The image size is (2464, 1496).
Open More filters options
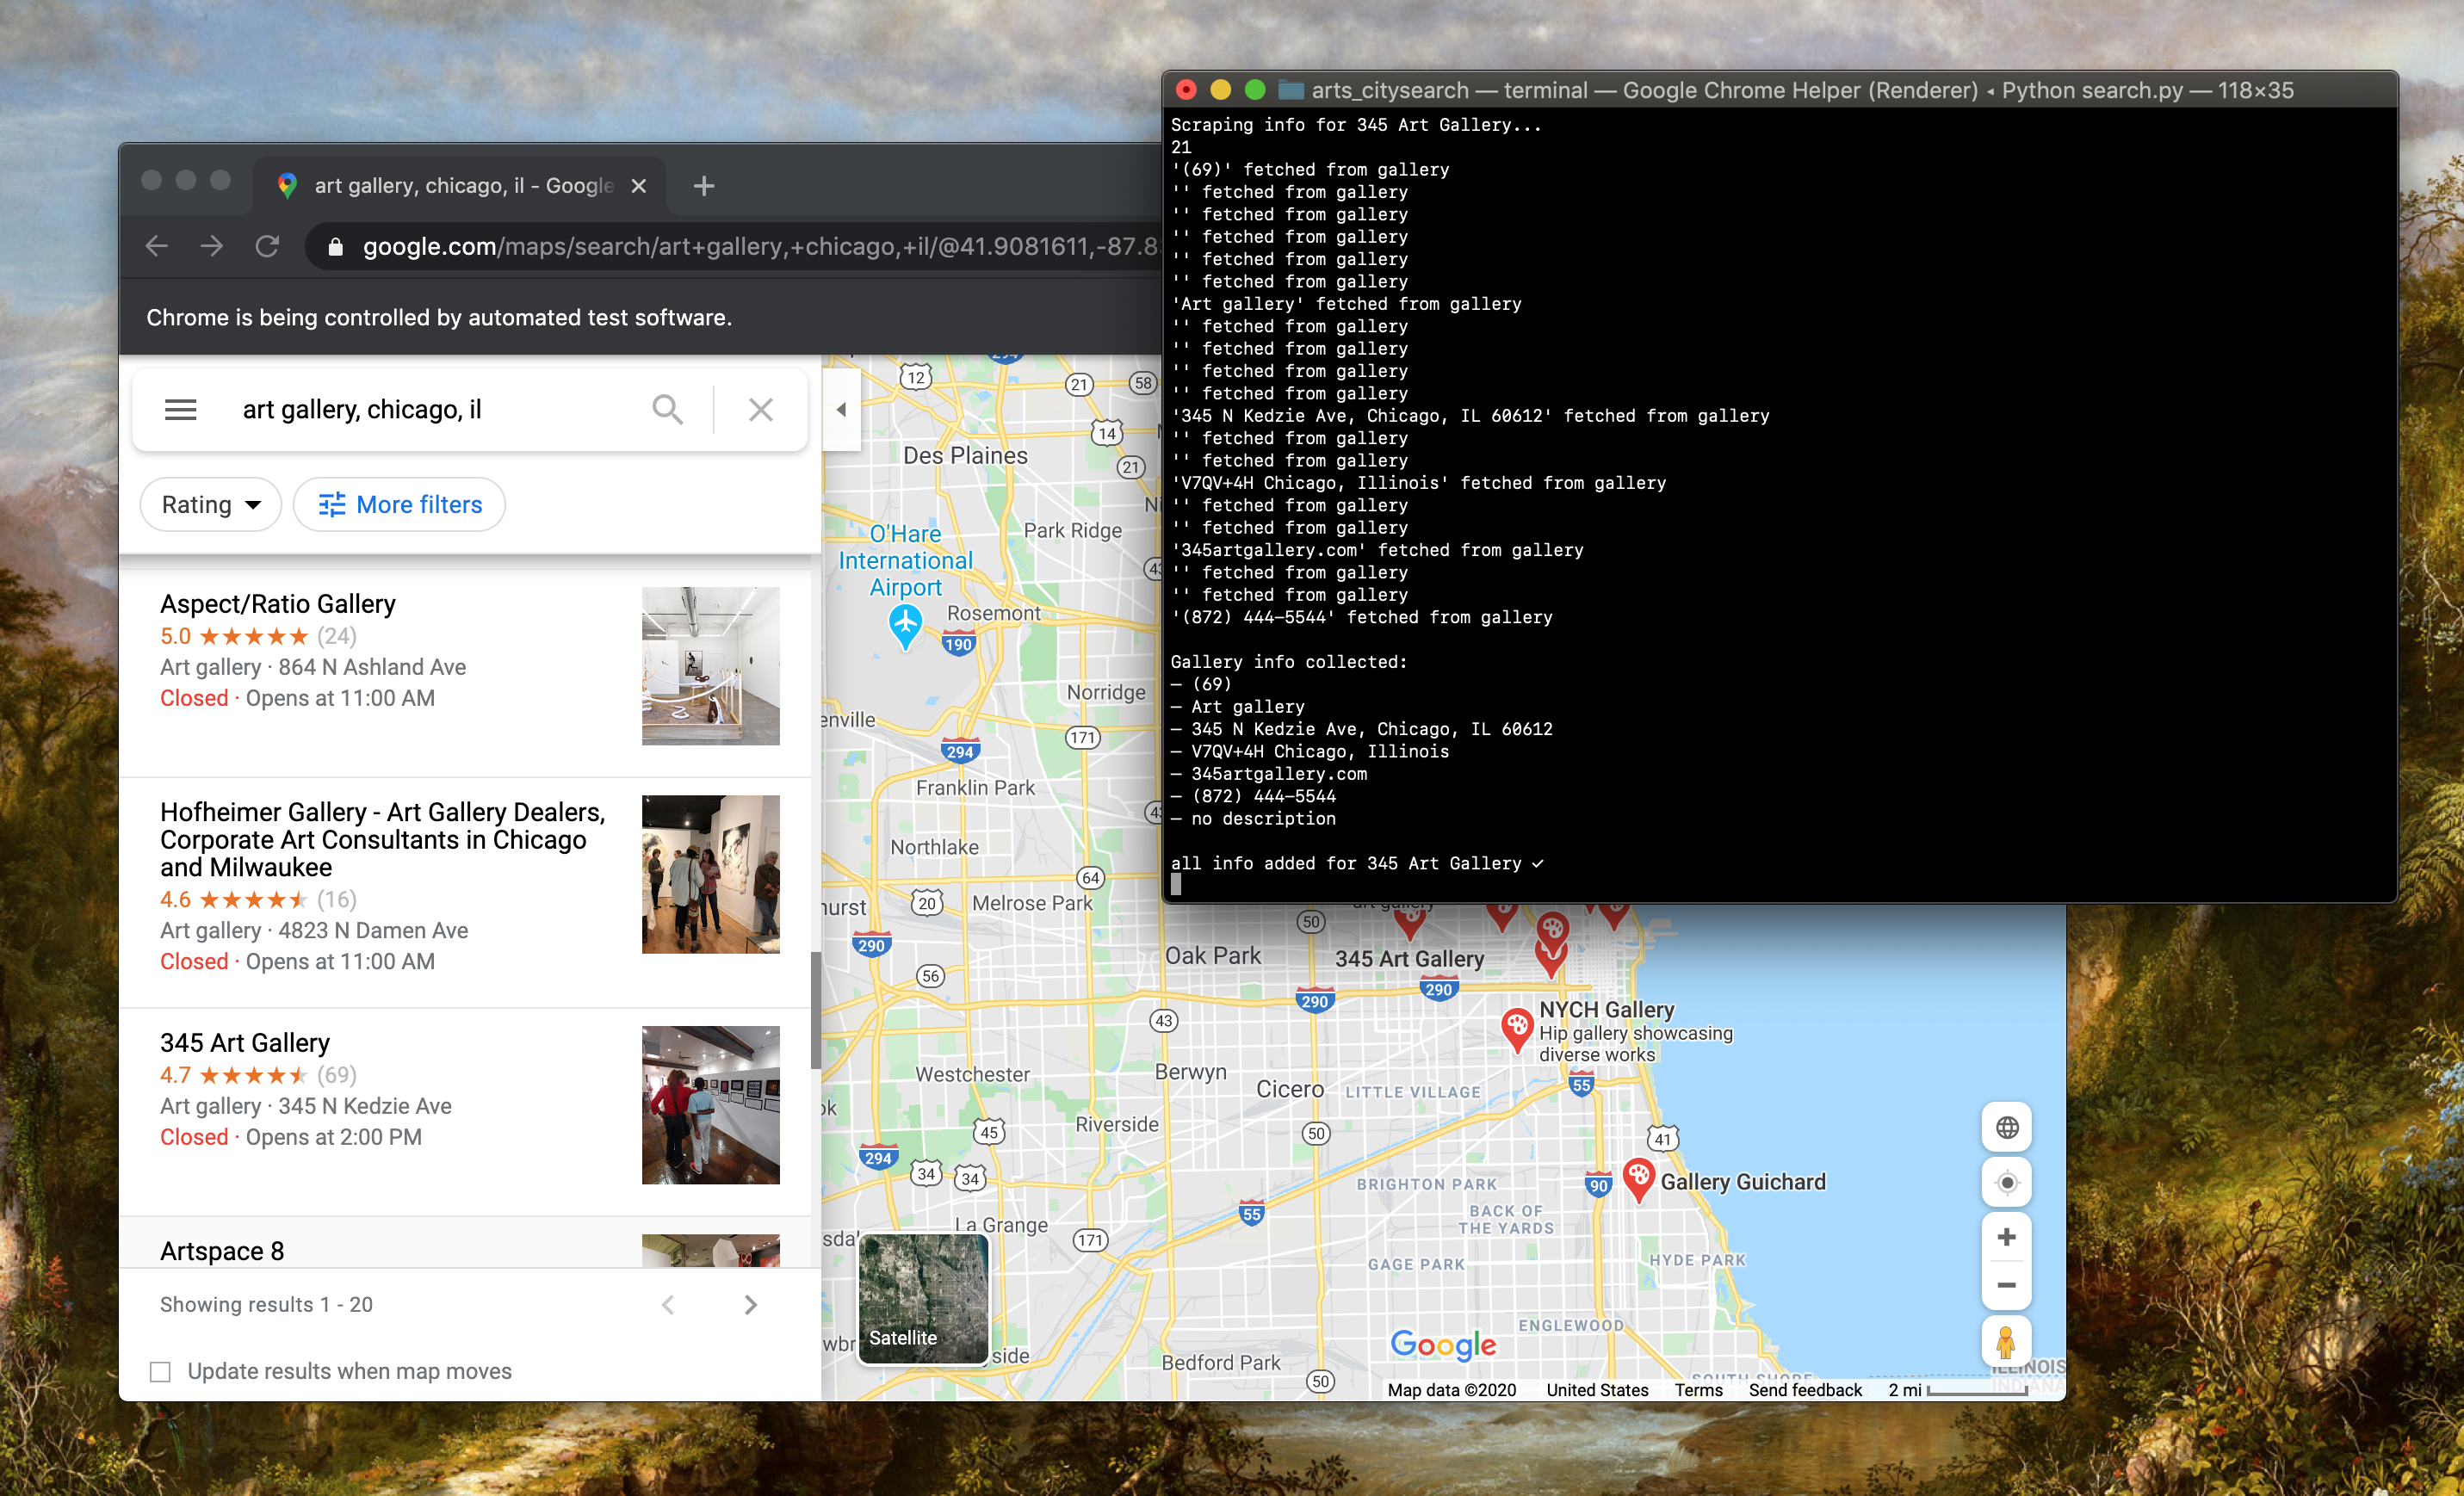point(399,505)
